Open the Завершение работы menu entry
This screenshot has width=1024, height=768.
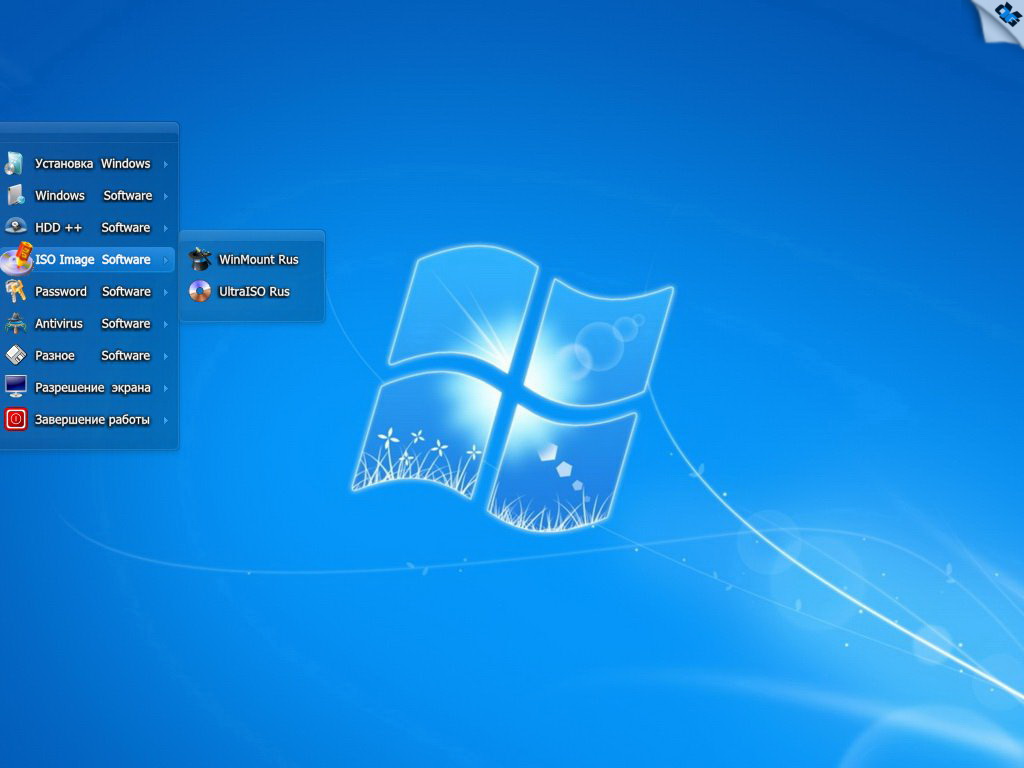click(88, 419)
